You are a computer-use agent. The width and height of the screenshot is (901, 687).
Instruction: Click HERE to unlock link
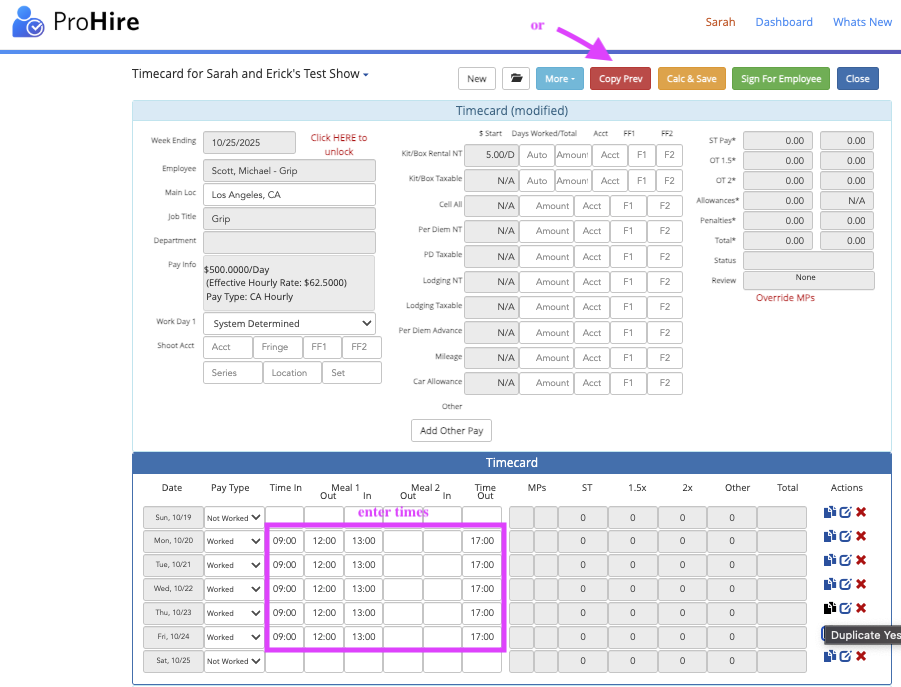coord(338,145)
